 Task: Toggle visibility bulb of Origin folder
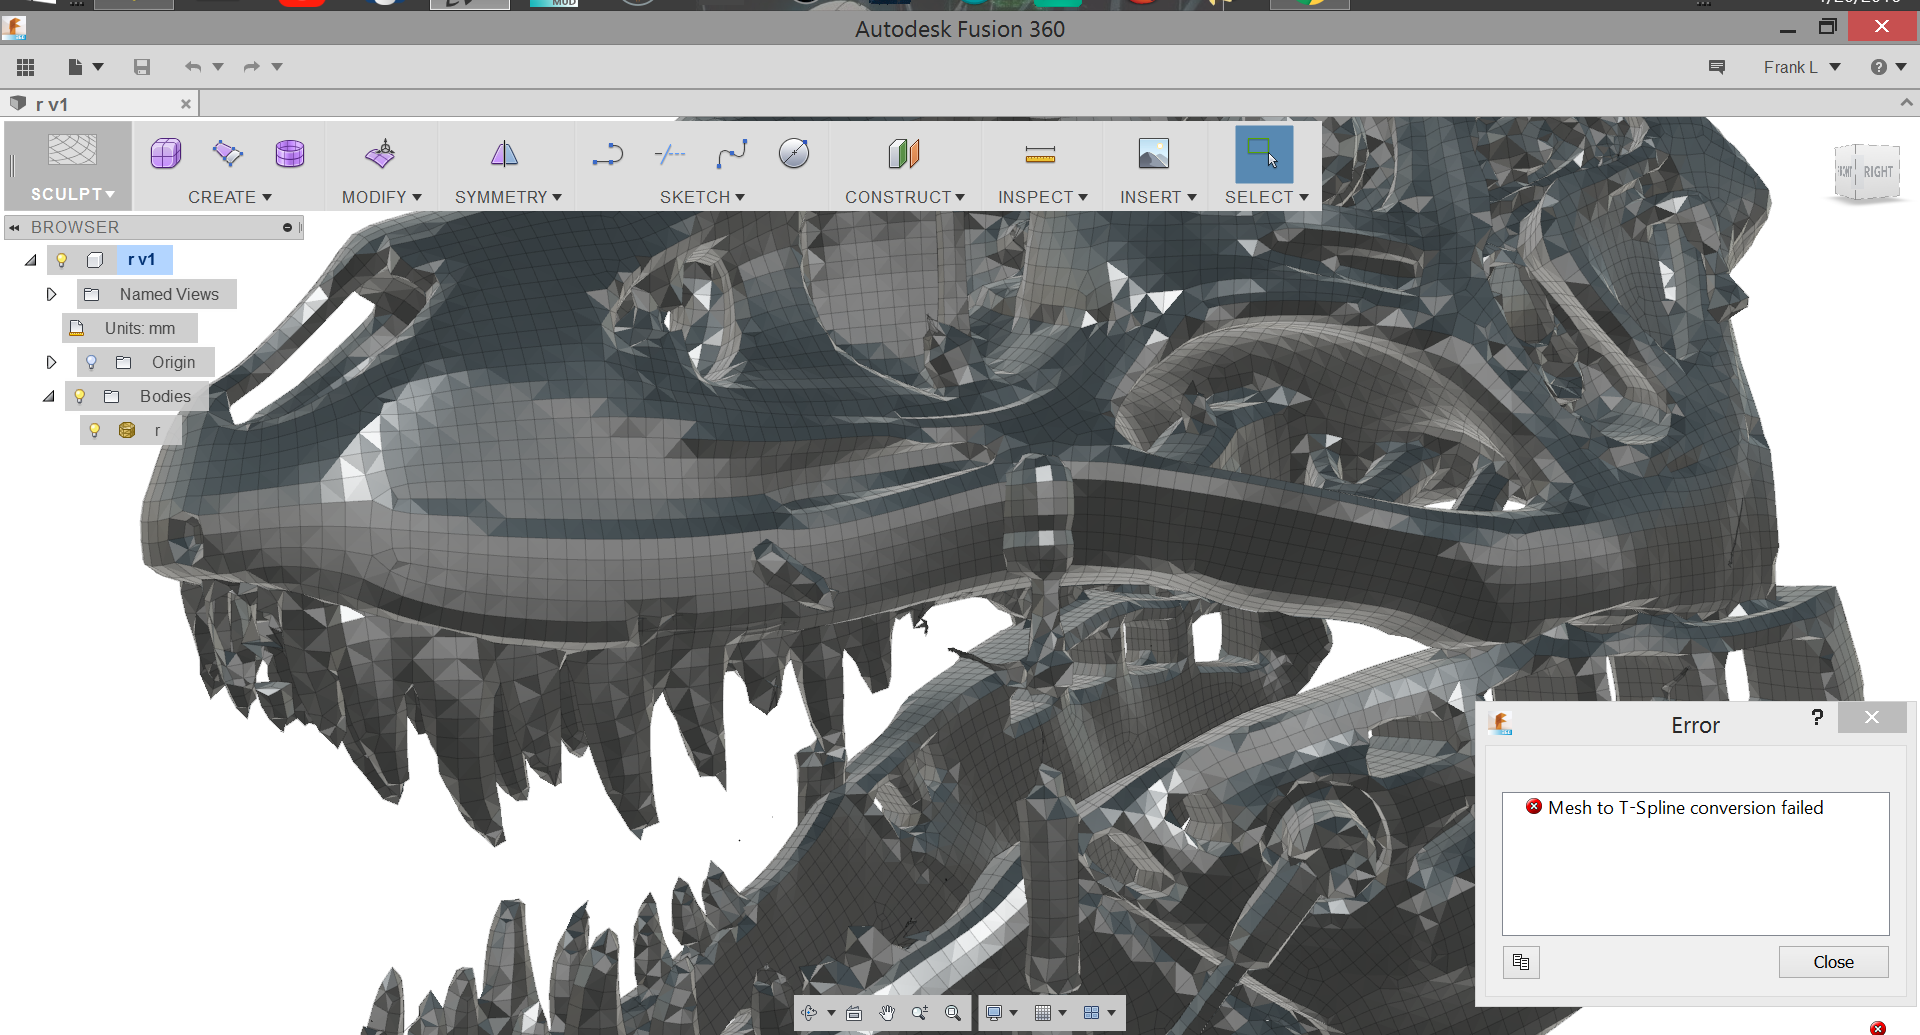point(91,362)
